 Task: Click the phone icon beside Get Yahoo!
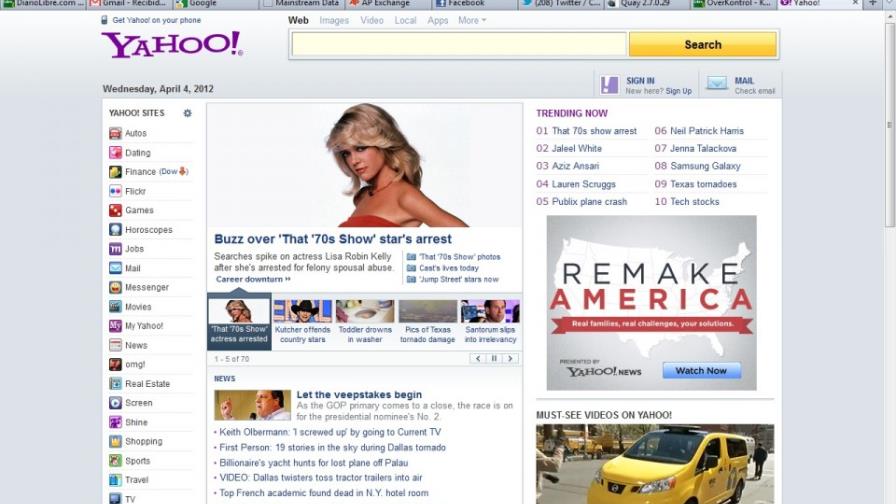[x=104, y=20]
